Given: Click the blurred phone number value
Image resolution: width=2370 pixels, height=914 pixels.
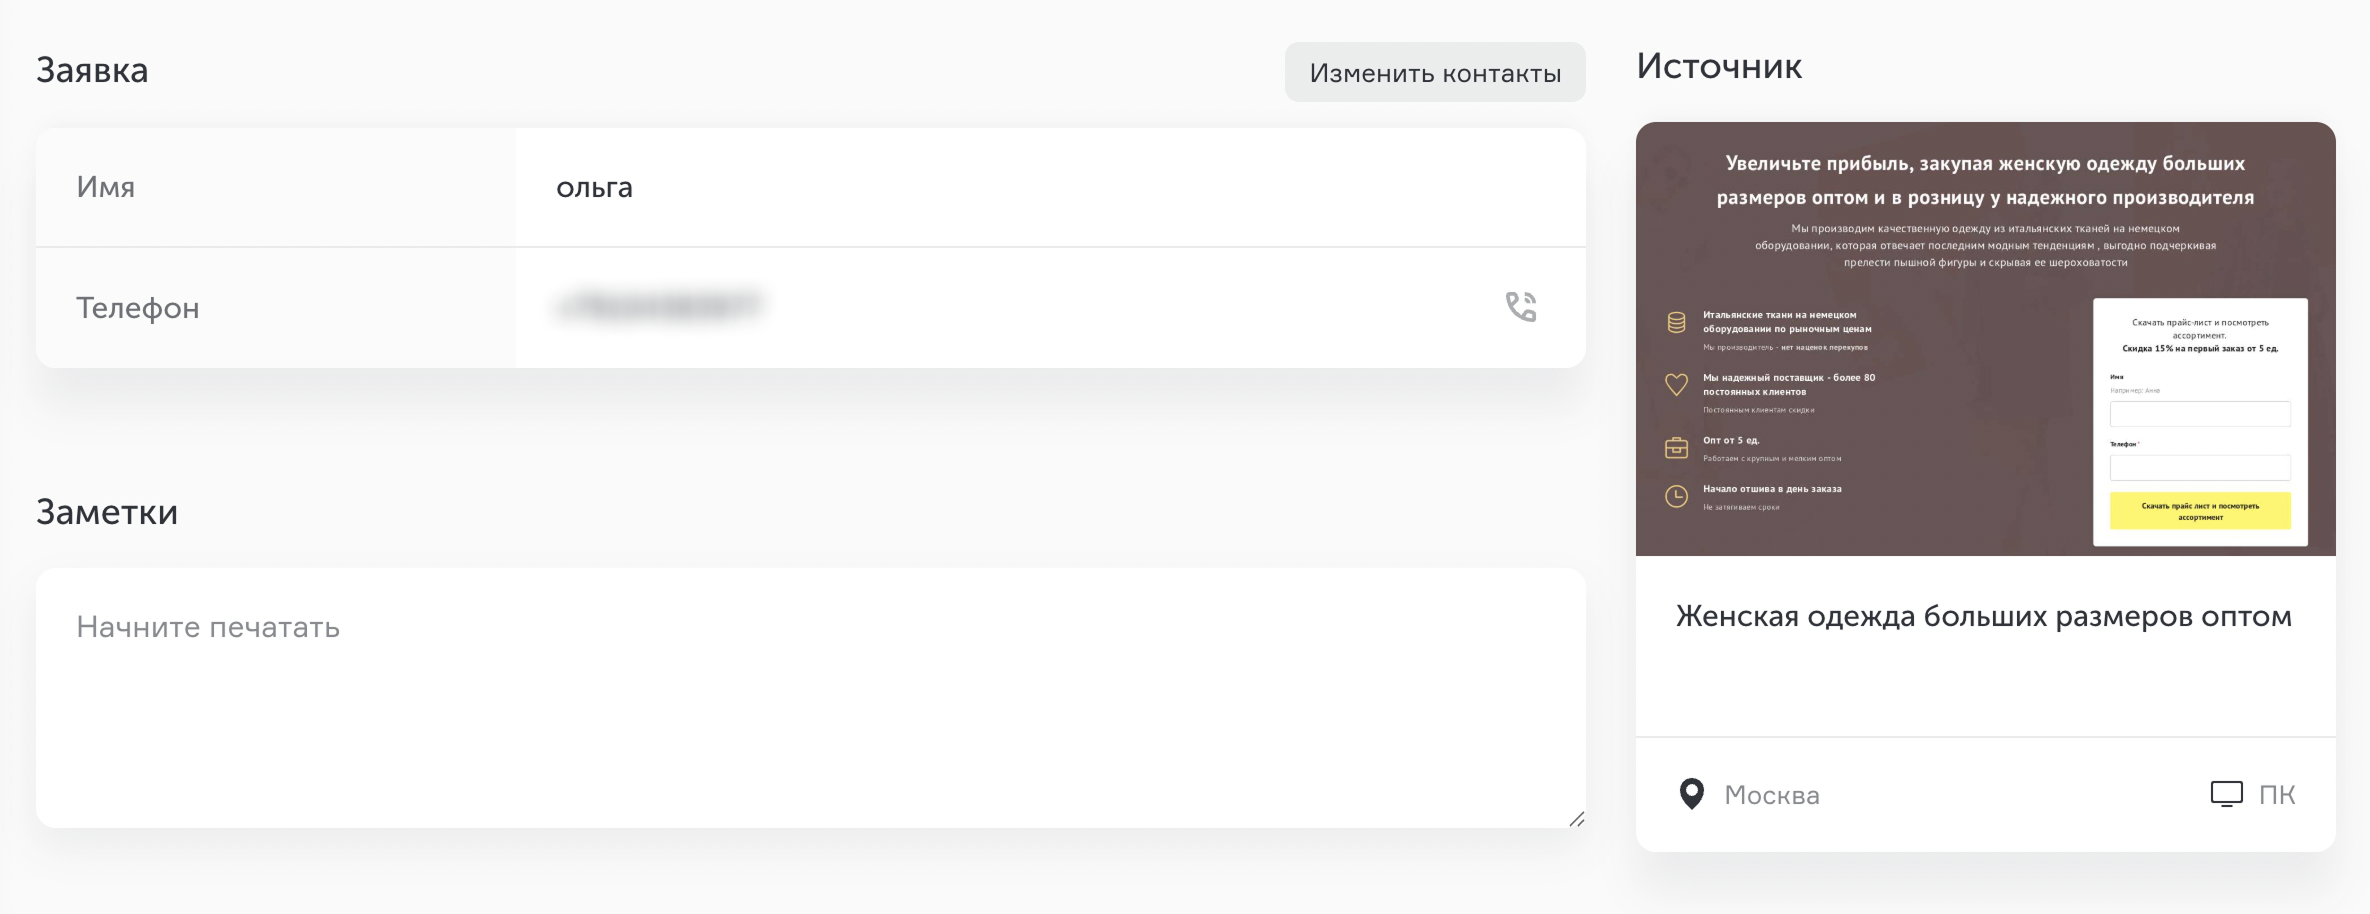Looking at the screenshot, I should pos(659,306).
